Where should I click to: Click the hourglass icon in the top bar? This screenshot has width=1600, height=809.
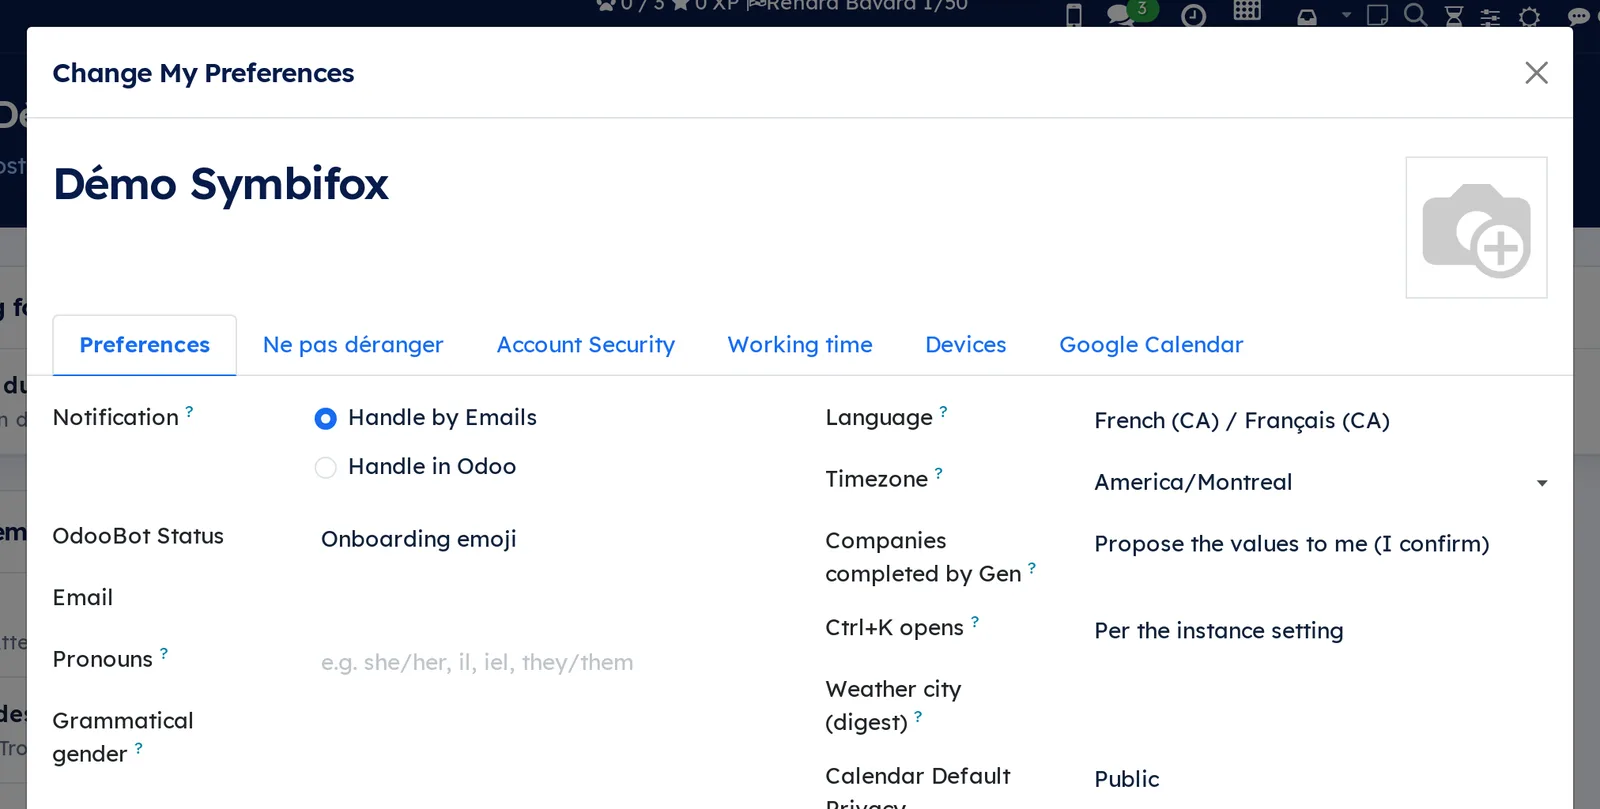tap(1454, 16)
